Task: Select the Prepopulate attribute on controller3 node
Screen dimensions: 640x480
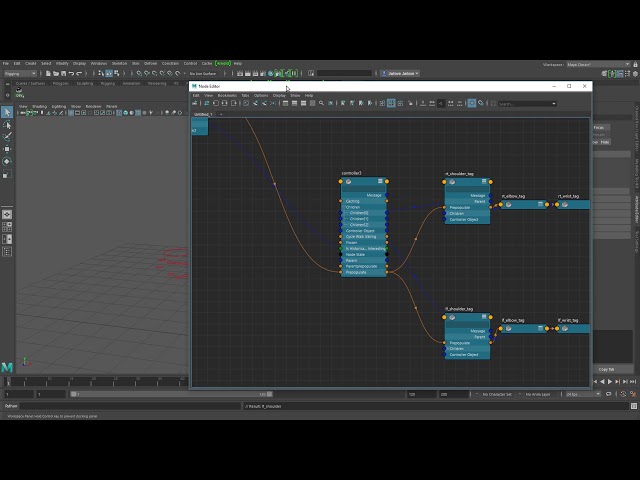Action: (x=356, y=272)
